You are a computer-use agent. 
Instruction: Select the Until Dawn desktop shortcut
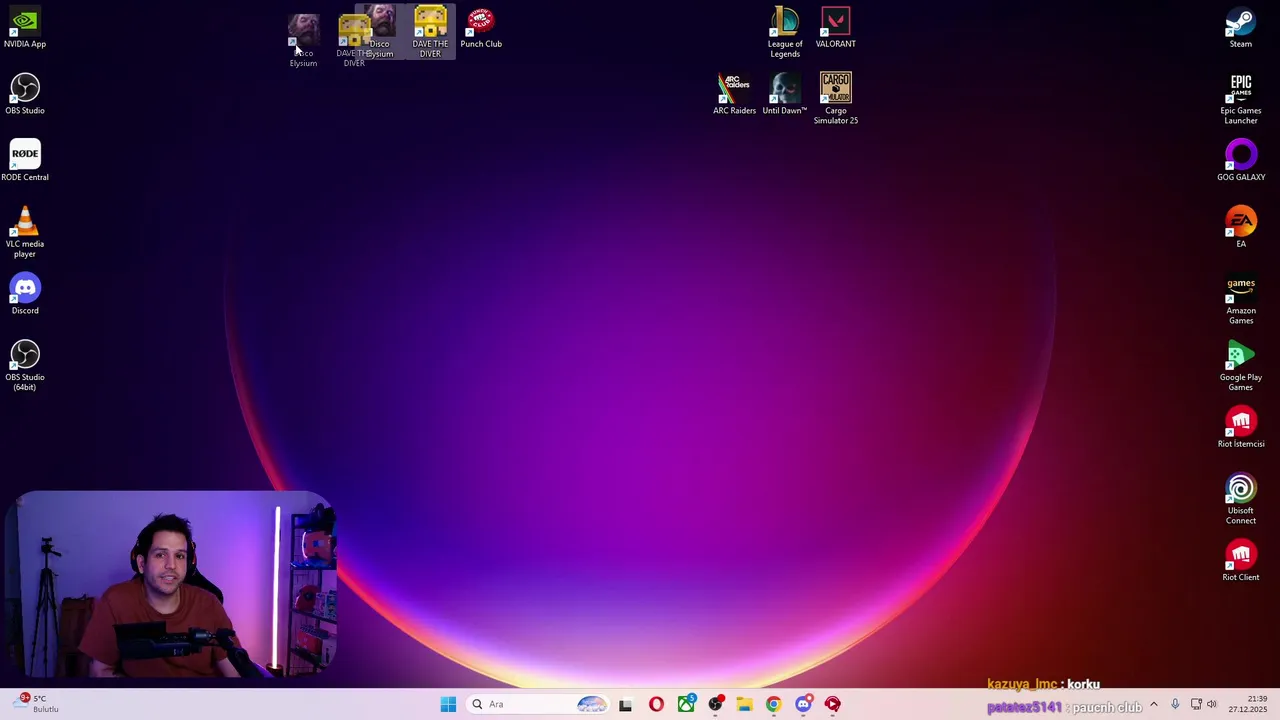(785, 94)
